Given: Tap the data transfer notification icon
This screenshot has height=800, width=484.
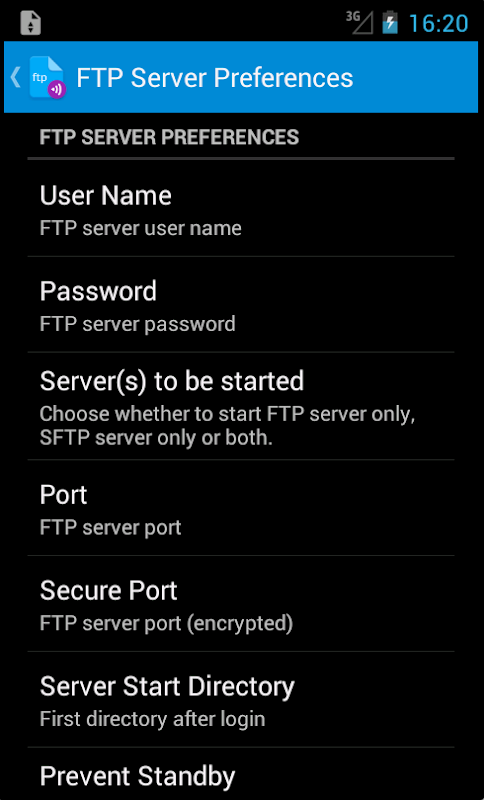Looking at the screenshot, I should coord(31,23).
